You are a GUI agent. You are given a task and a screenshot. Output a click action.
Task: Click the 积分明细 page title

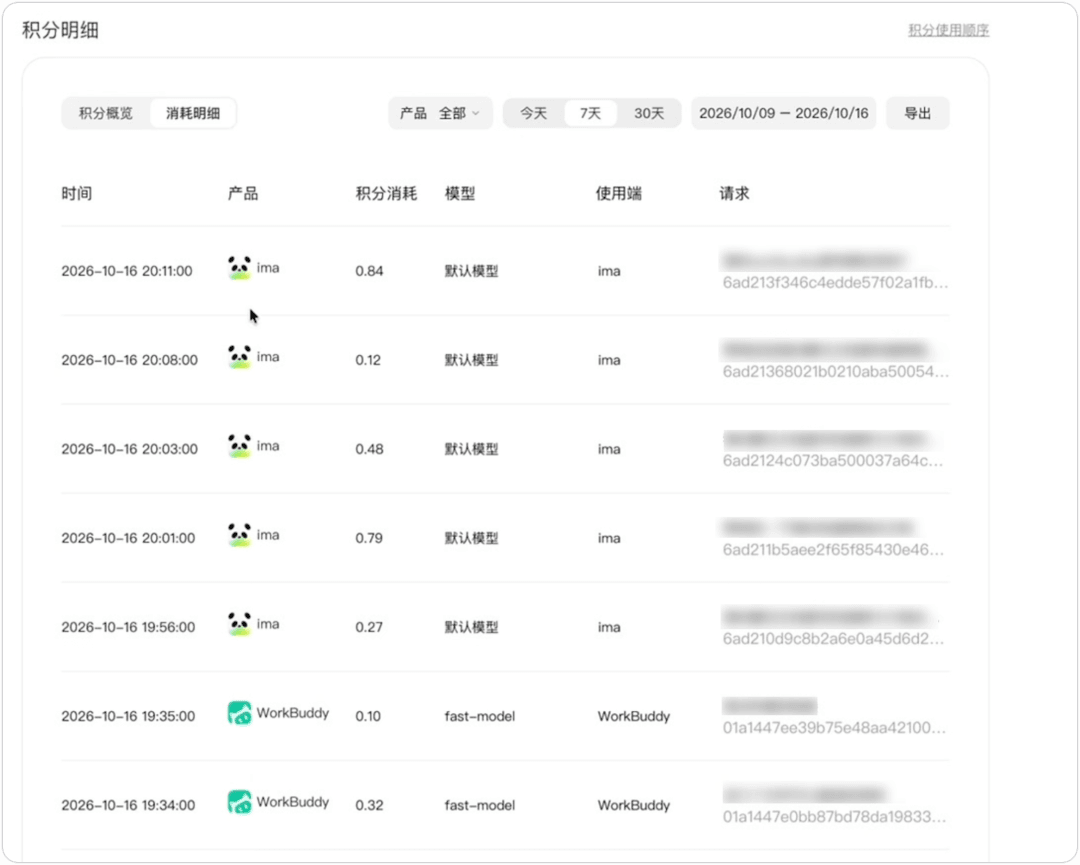click(x=61, y=30)
